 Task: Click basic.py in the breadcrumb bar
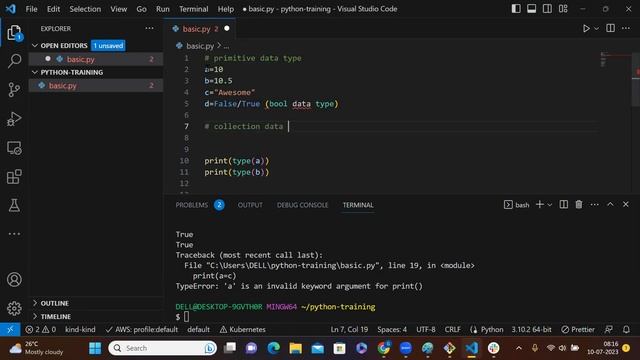(x=200, y=46)
